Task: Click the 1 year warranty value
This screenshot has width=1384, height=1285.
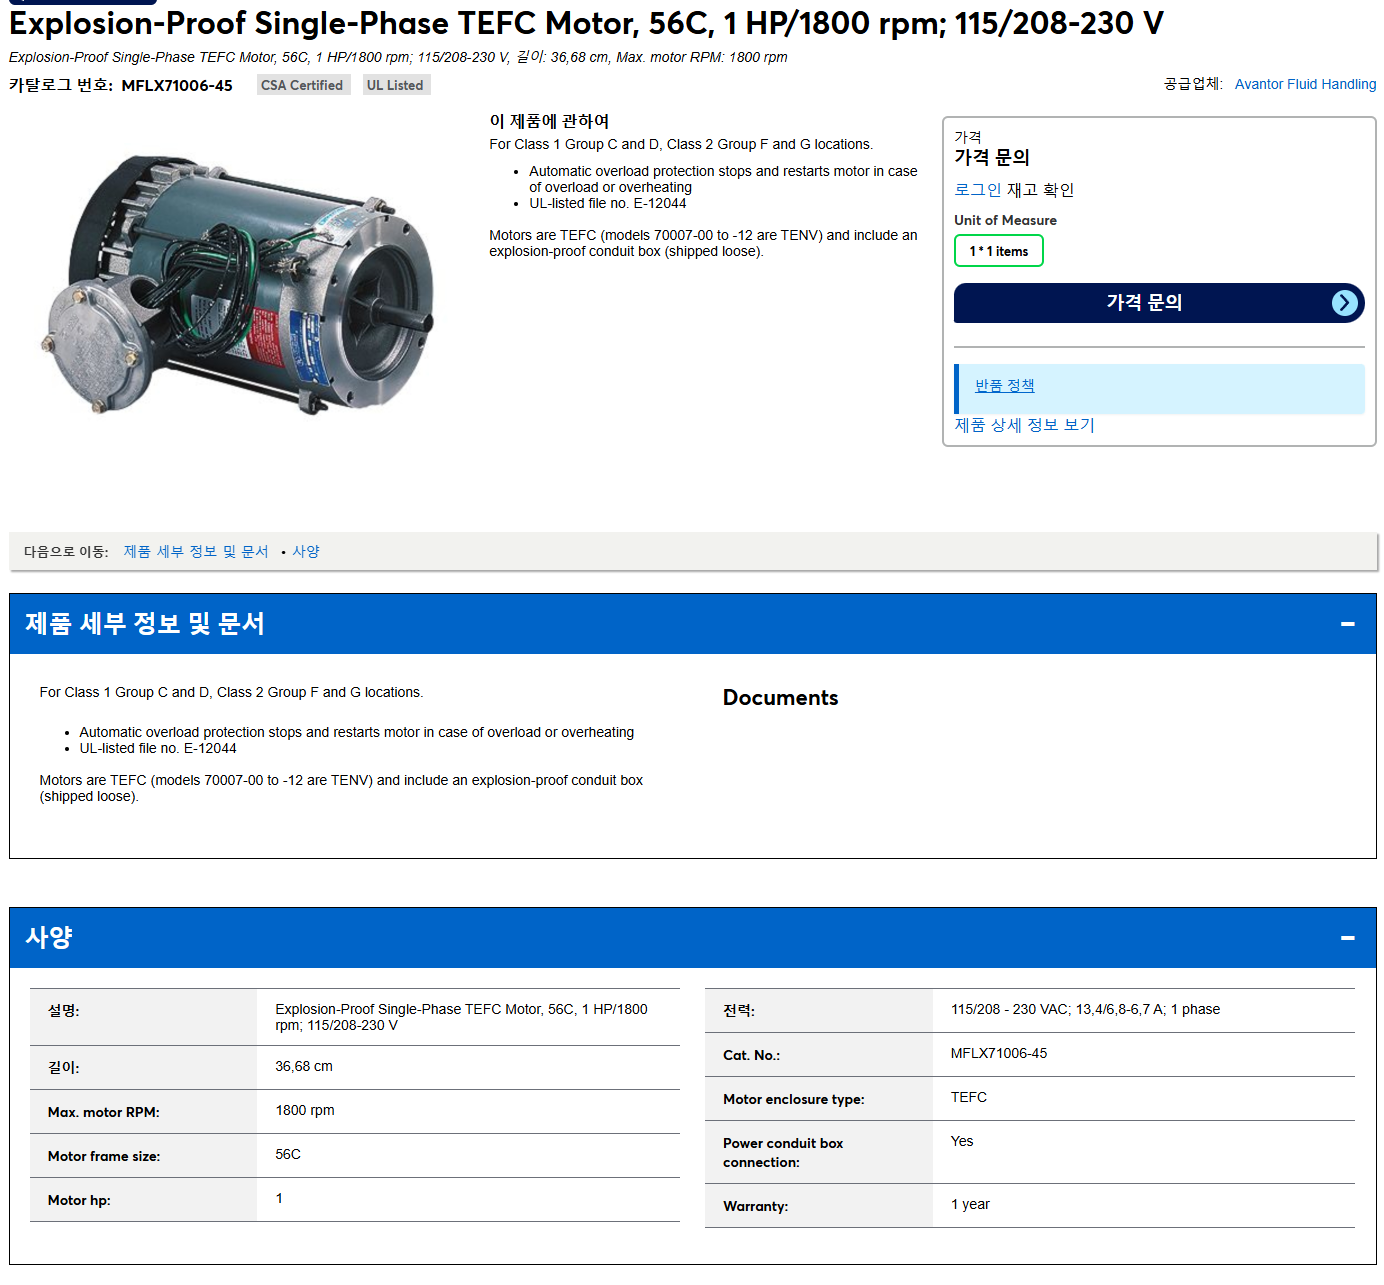Action: pos(970,1205)
